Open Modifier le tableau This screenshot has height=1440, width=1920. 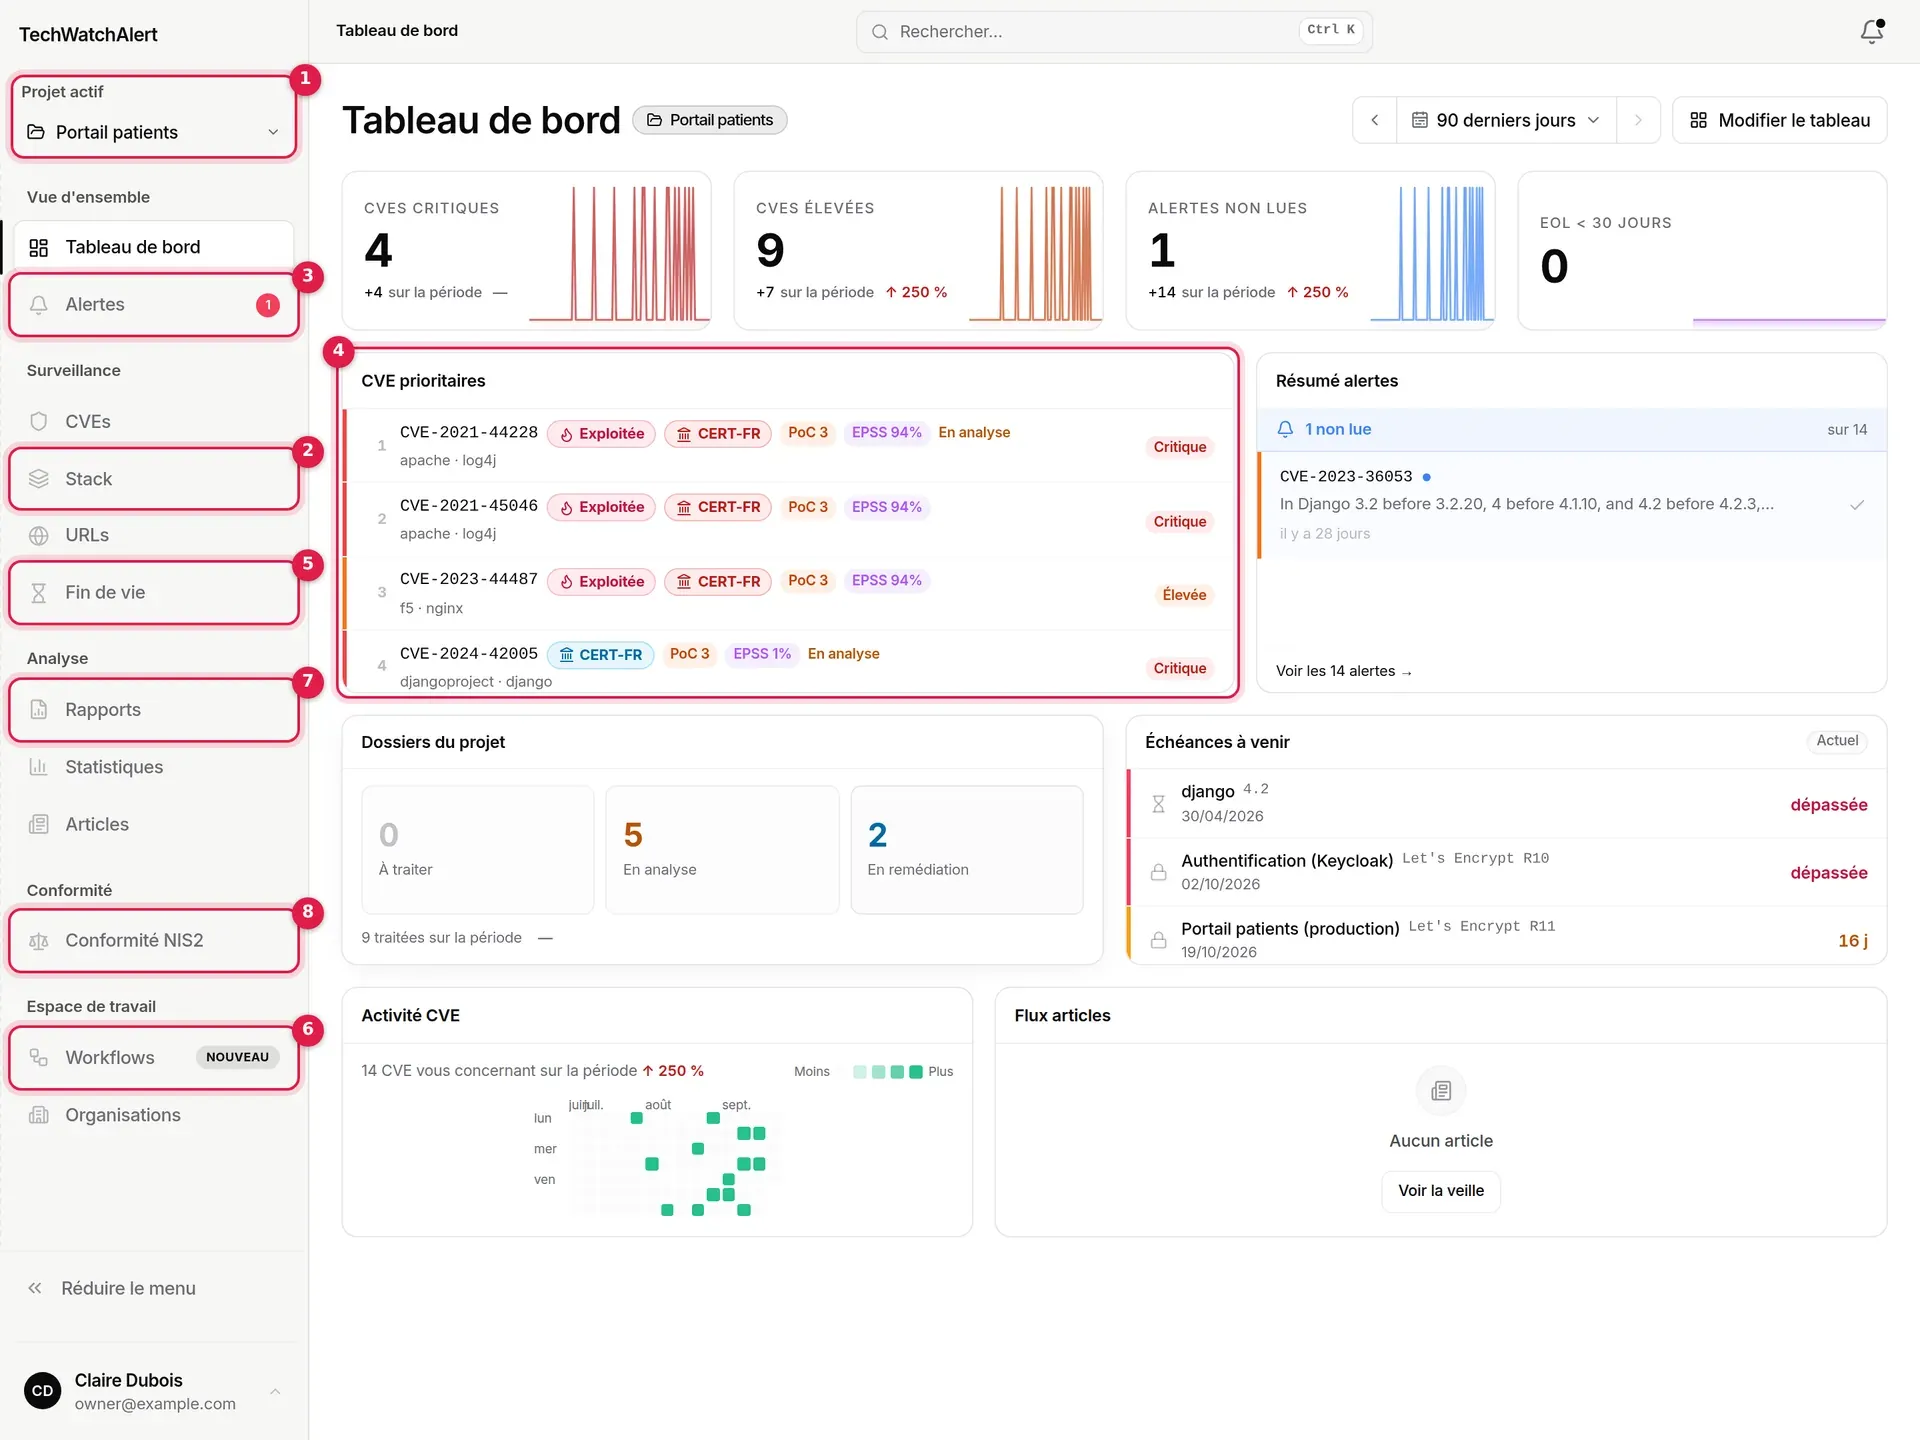pyautogui.click(x=1780, y=120)
